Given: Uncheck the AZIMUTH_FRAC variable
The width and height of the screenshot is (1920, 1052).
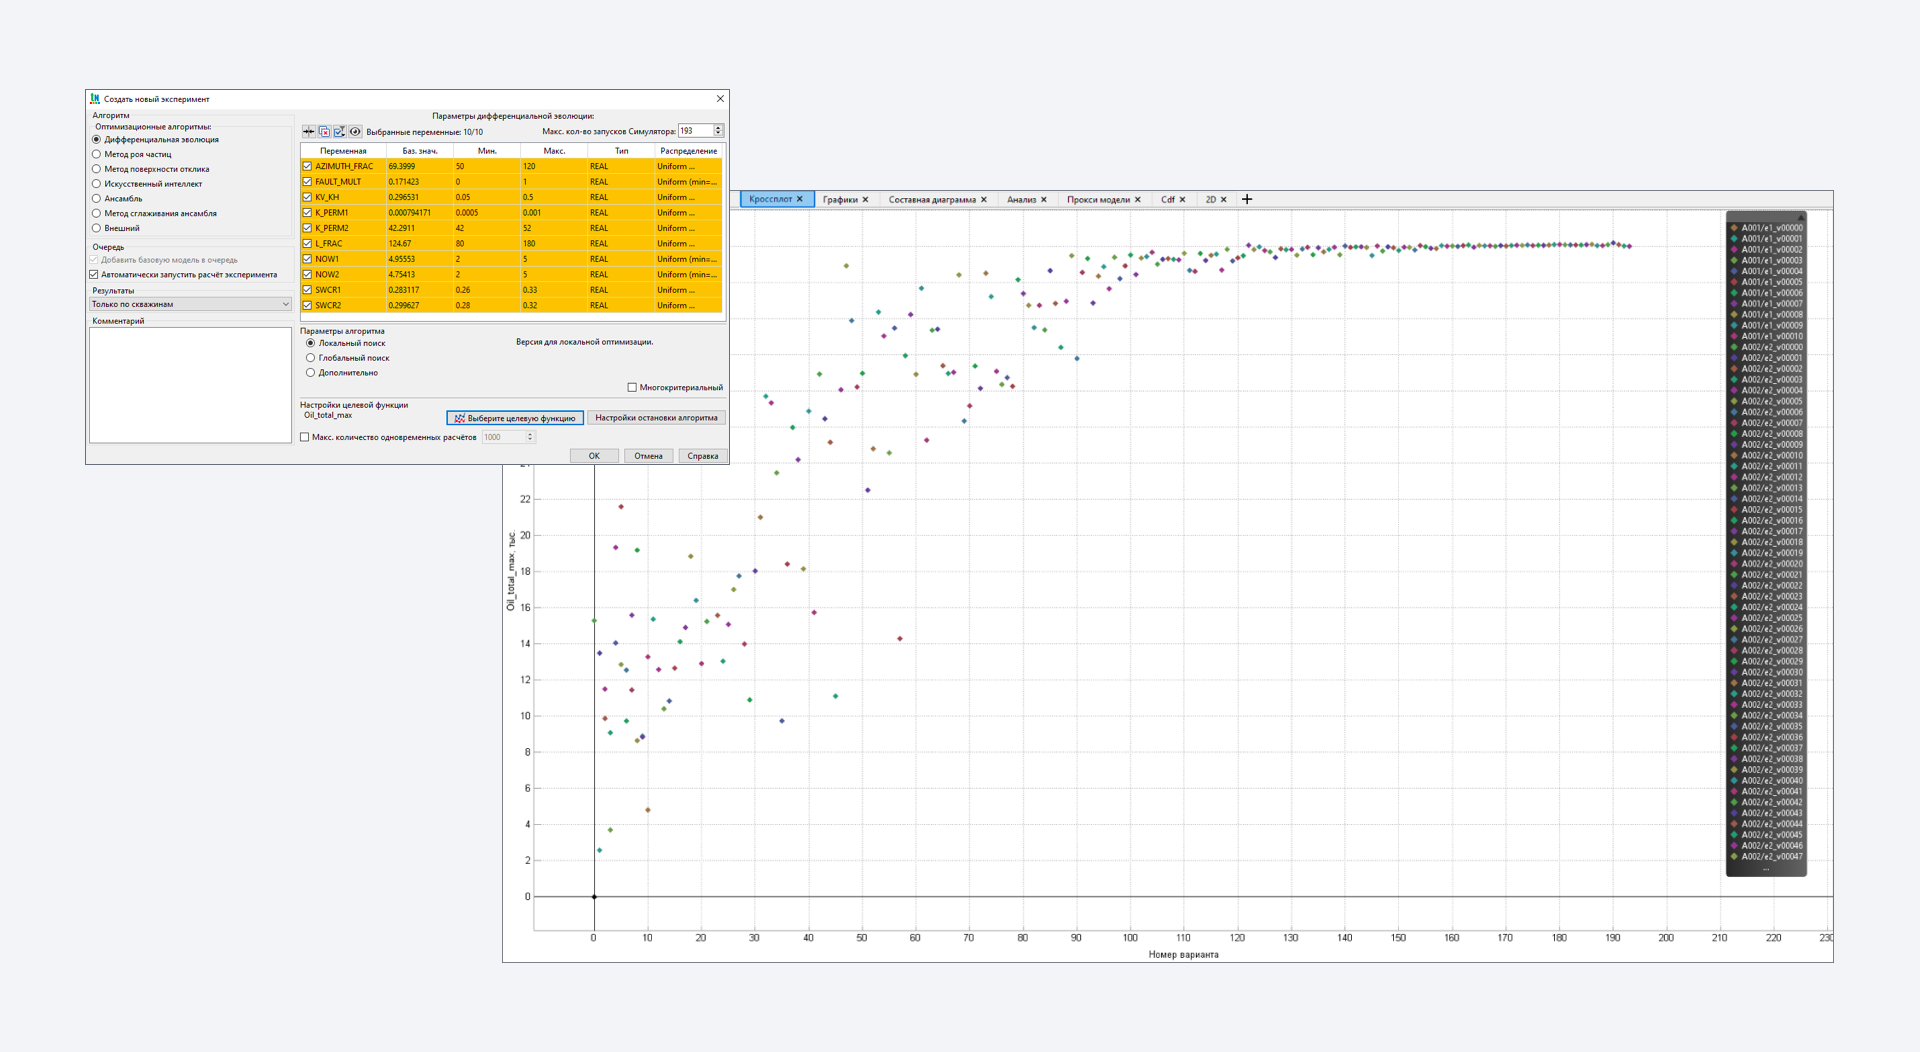Looking at the screenshot, I should point(307,166).
